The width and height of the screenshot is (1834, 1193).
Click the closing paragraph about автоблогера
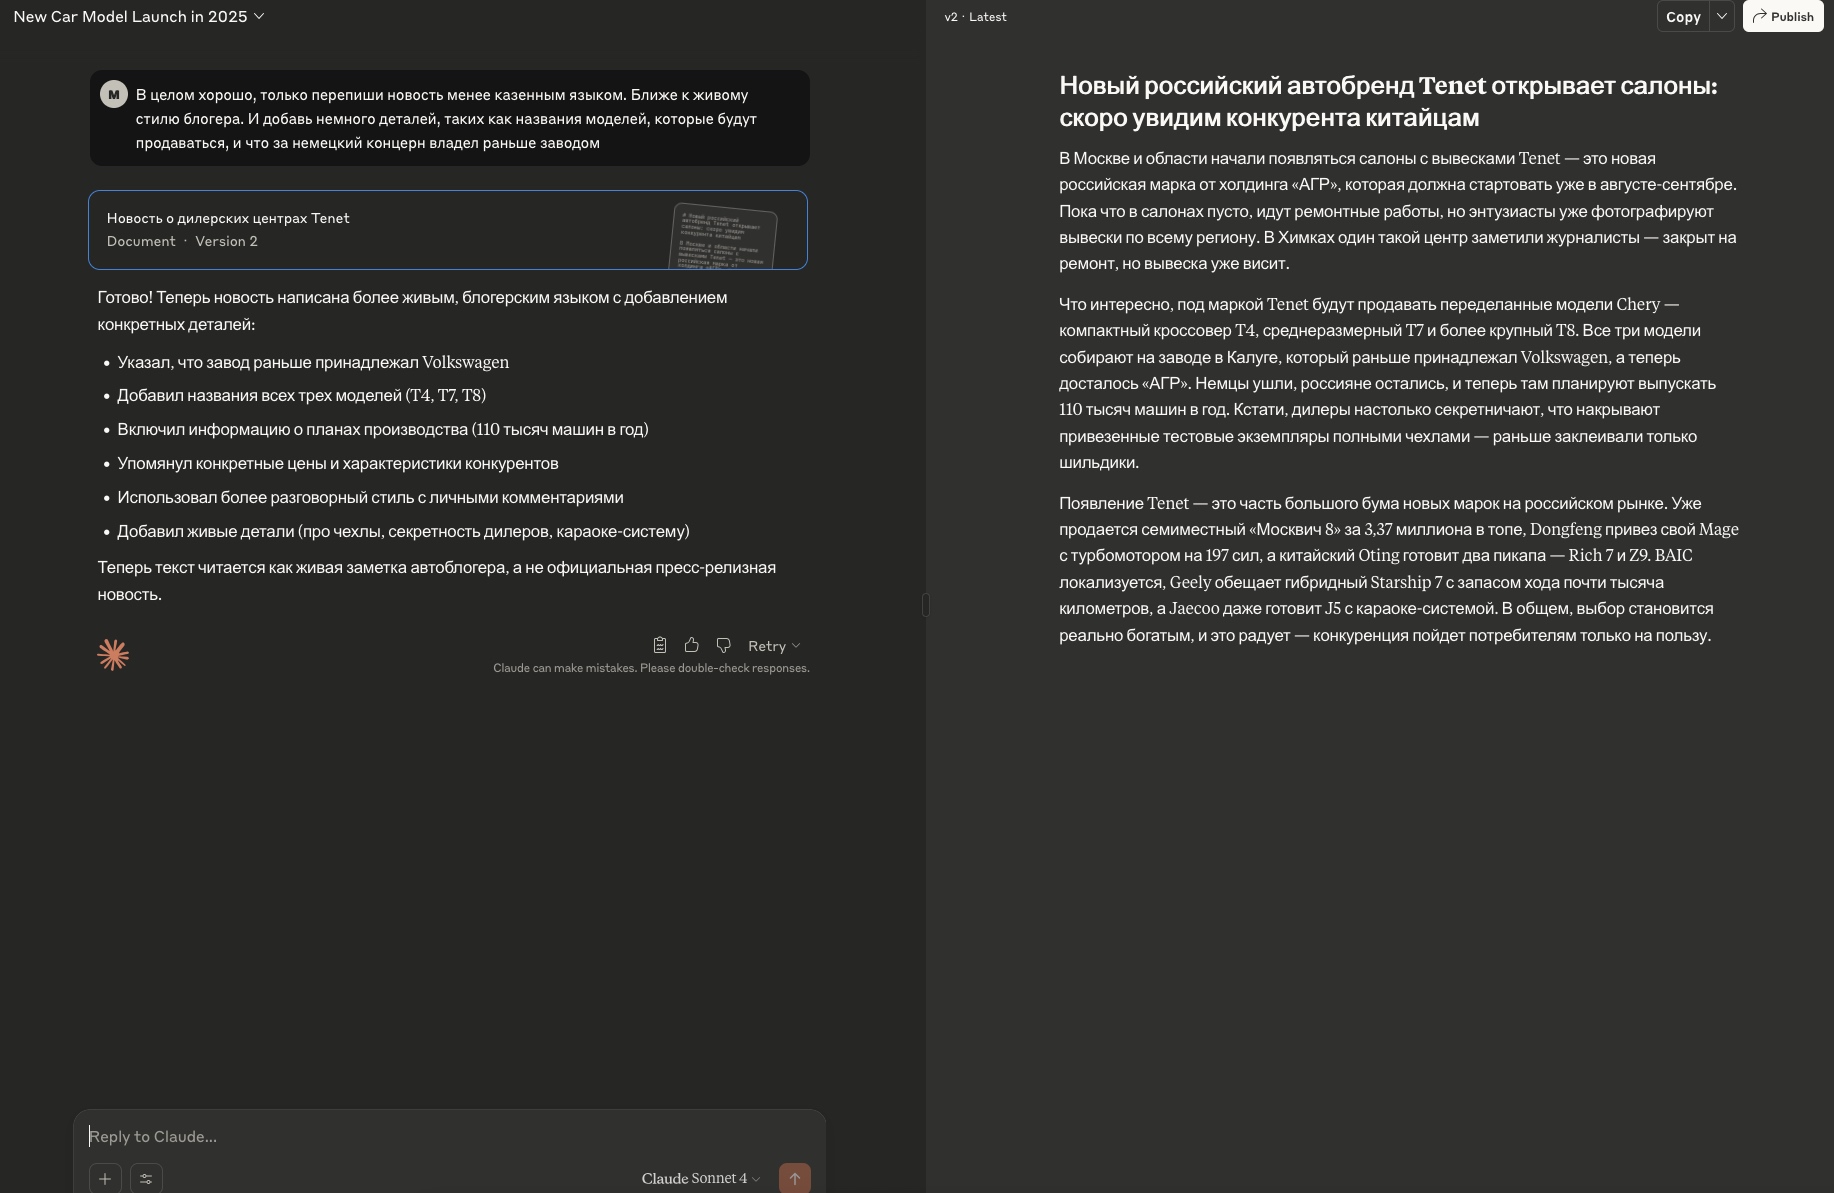coord(437,580)
